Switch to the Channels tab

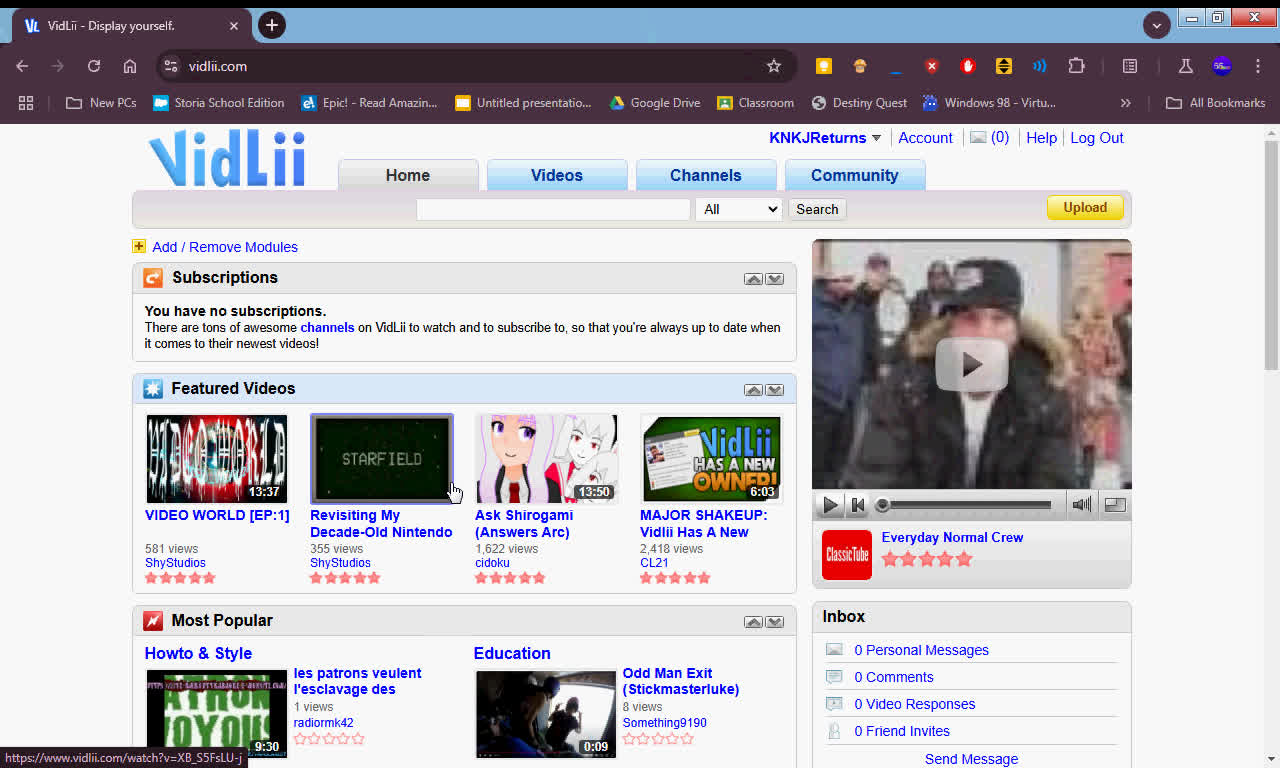tap(705, 175)
